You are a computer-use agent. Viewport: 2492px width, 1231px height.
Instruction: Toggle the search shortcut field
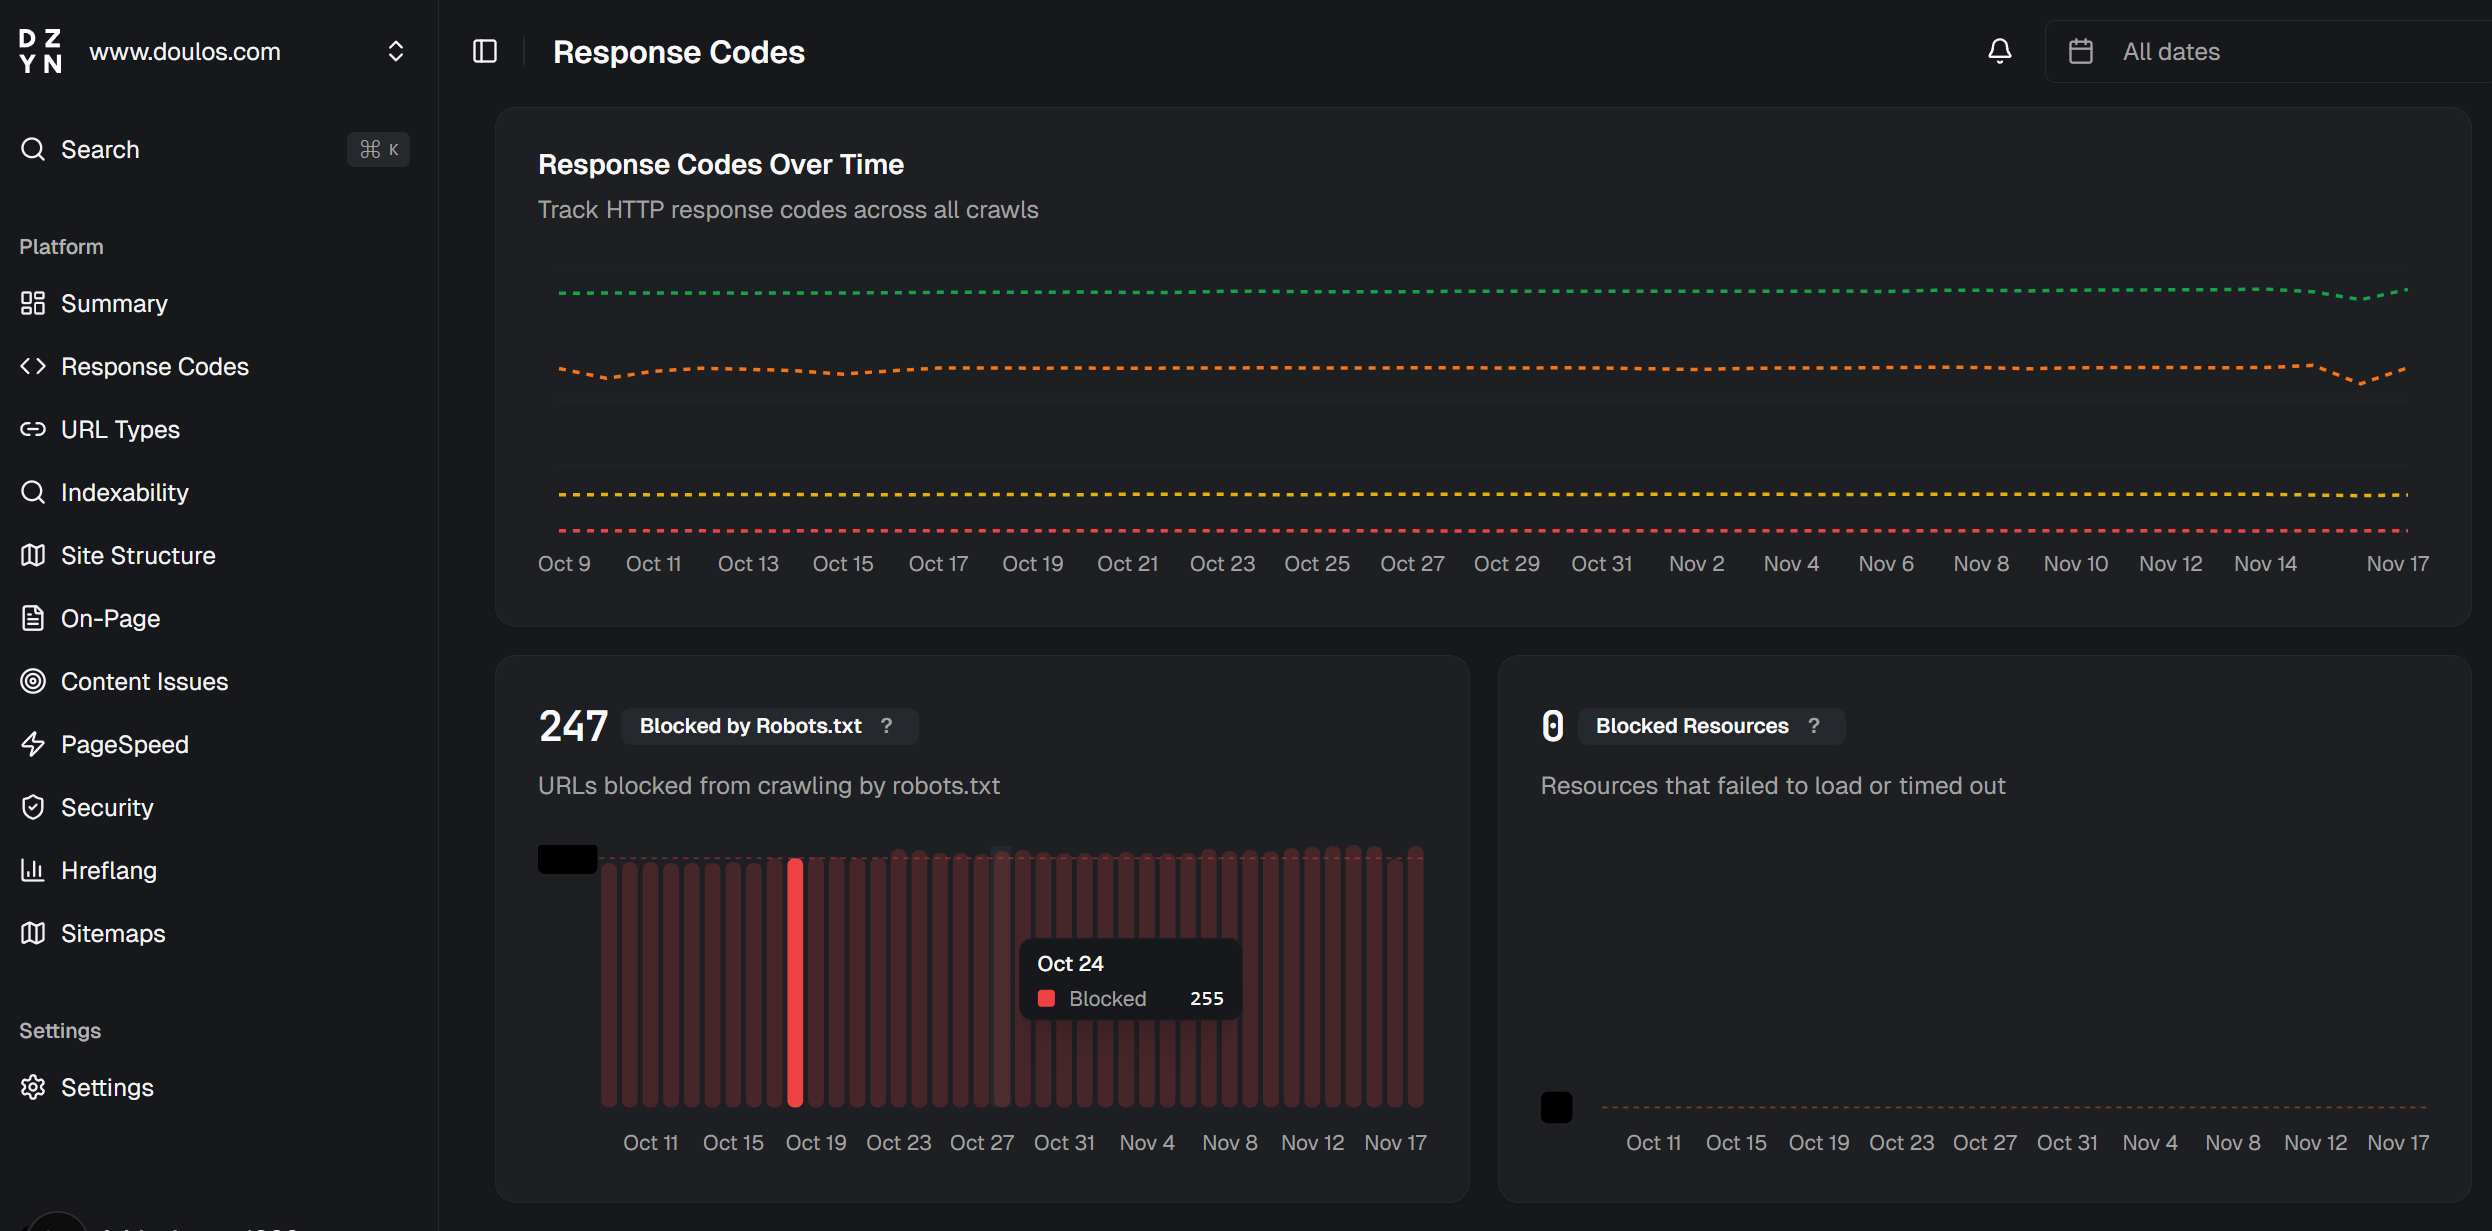[378, 149]
